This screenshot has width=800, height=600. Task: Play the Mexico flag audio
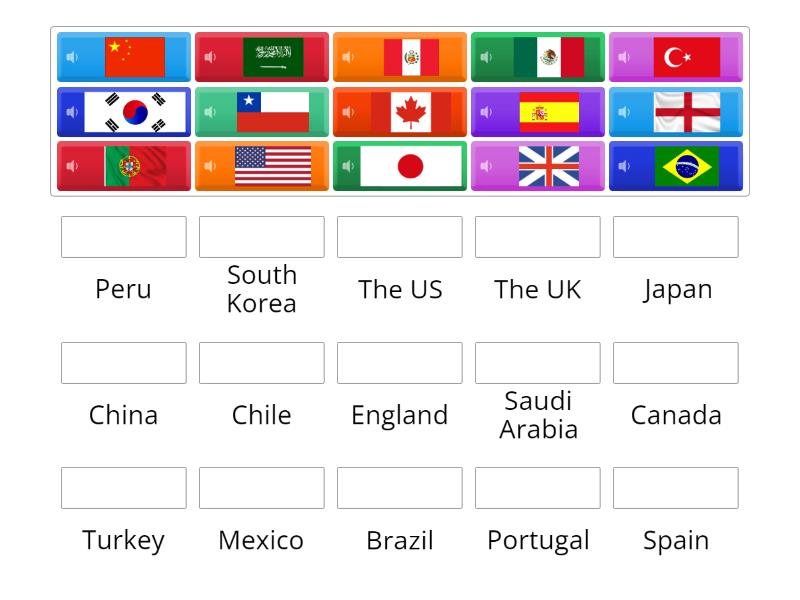pyautogui.click(x=484, y=57)
